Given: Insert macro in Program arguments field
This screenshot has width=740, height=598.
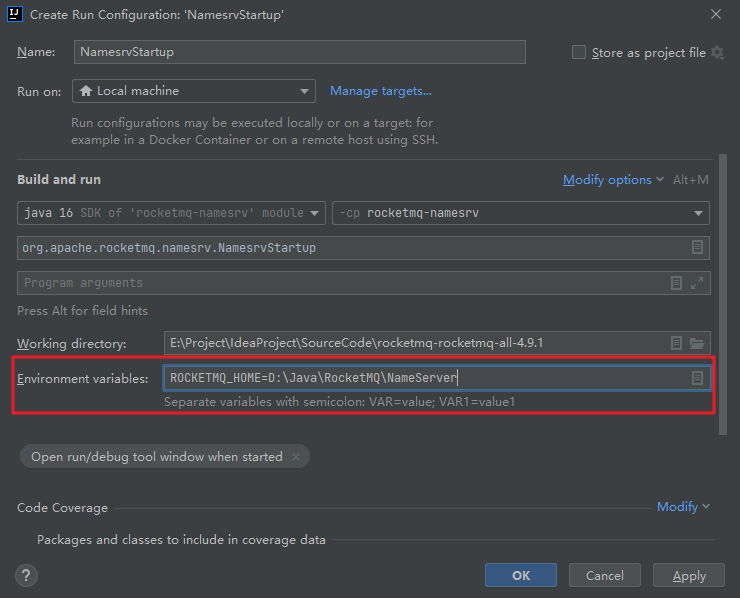Looking at the screenshot, I should pos(676,283).
